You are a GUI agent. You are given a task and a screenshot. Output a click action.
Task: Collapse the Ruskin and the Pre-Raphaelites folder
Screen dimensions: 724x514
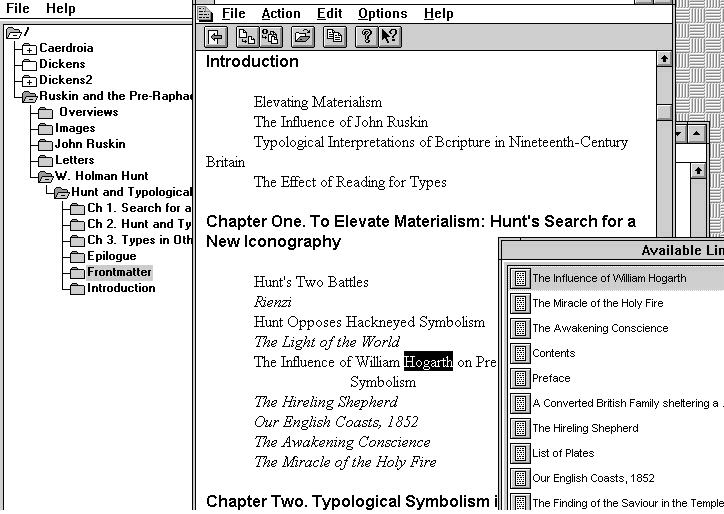30,97
